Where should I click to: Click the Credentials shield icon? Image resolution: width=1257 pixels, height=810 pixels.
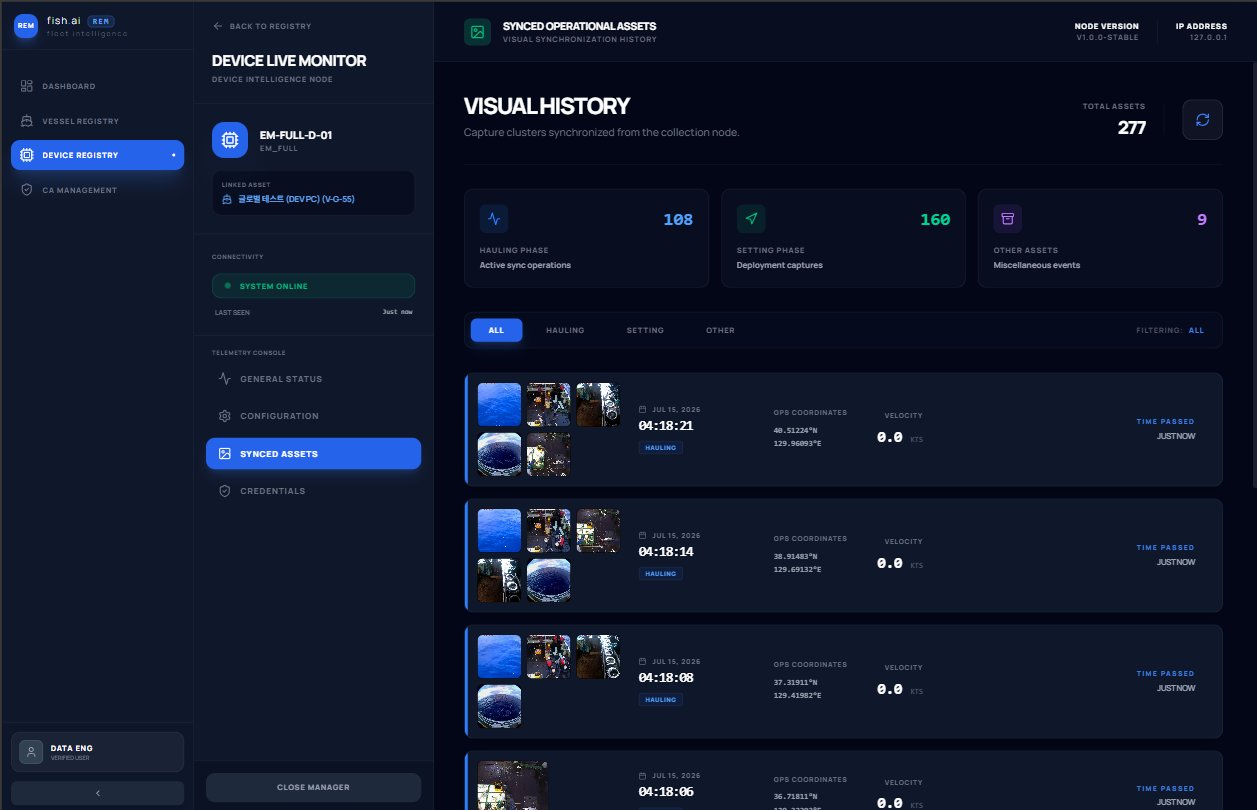225,491
